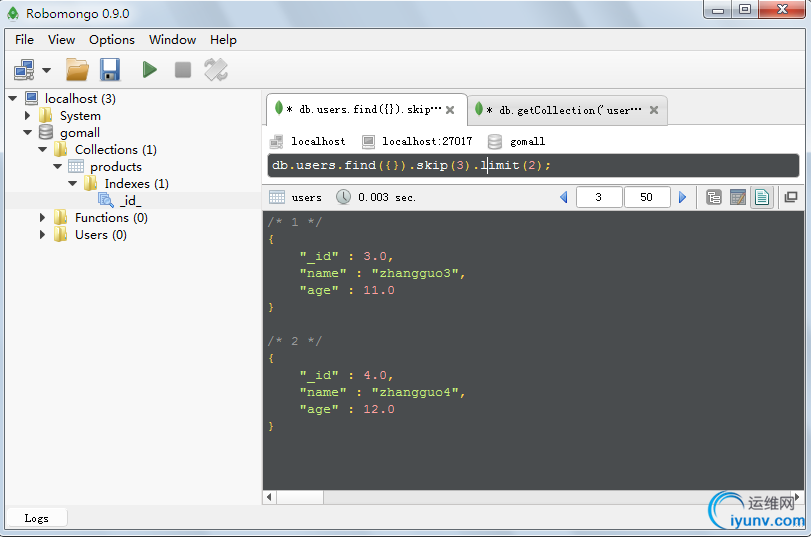Select the Indexes (1) folder
811x537 pixels.
(x=137, y=184)
